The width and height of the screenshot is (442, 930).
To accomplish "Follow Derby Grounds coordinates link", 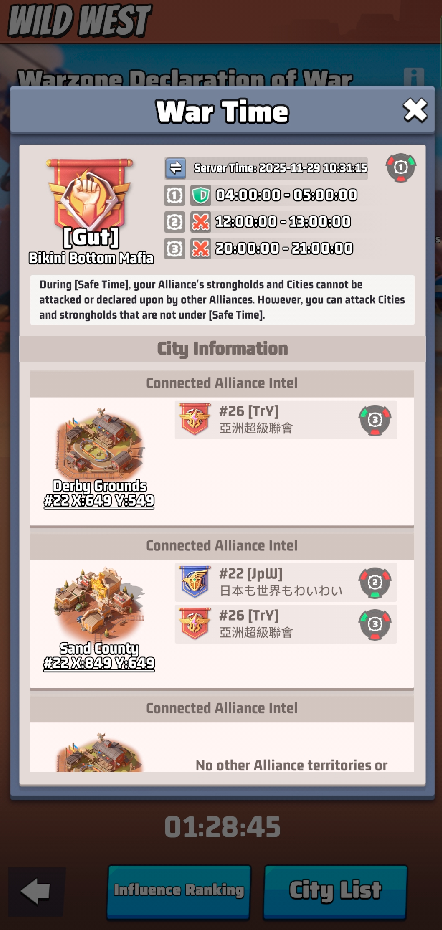I will tap(99, 501).
